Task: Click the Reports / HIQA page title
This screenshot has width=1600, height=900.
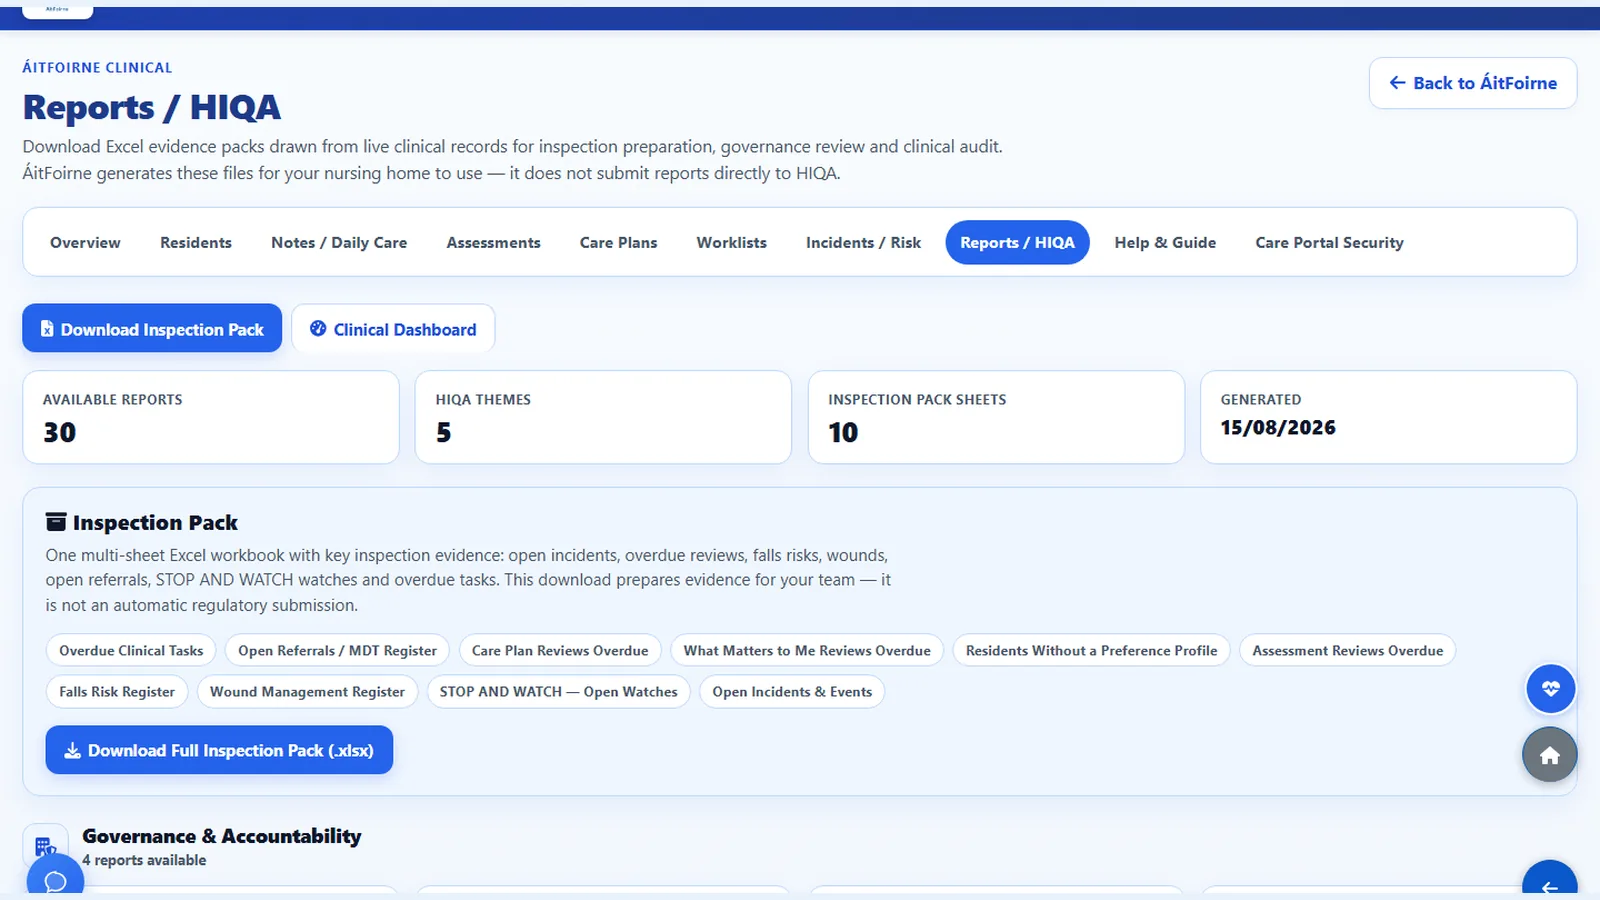Action: click(x=152, y=107)
